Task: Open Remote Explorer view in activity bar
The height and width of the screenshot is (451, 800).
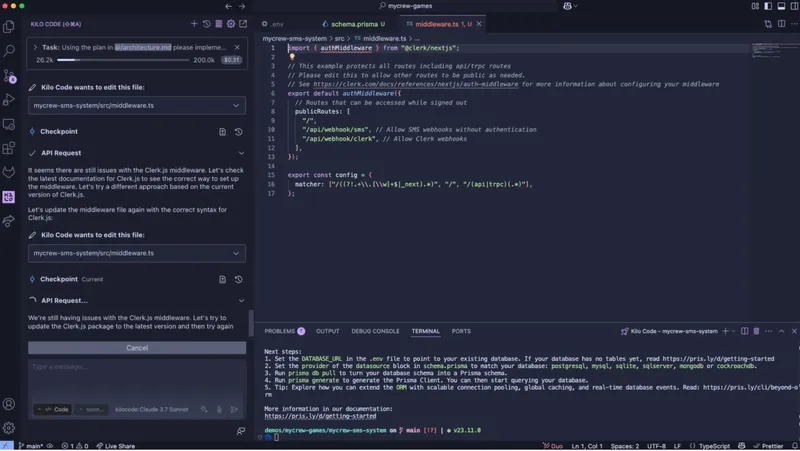Action: 9,124
